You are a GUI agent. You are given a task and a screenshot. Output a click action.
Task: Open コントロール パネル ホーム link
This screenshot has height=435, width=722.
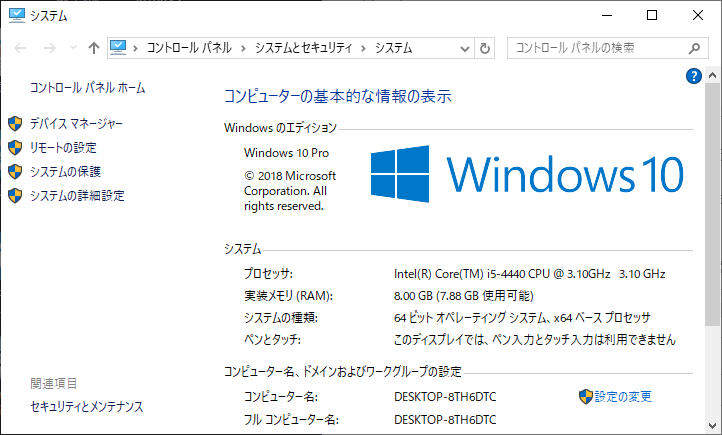[87, 87]
